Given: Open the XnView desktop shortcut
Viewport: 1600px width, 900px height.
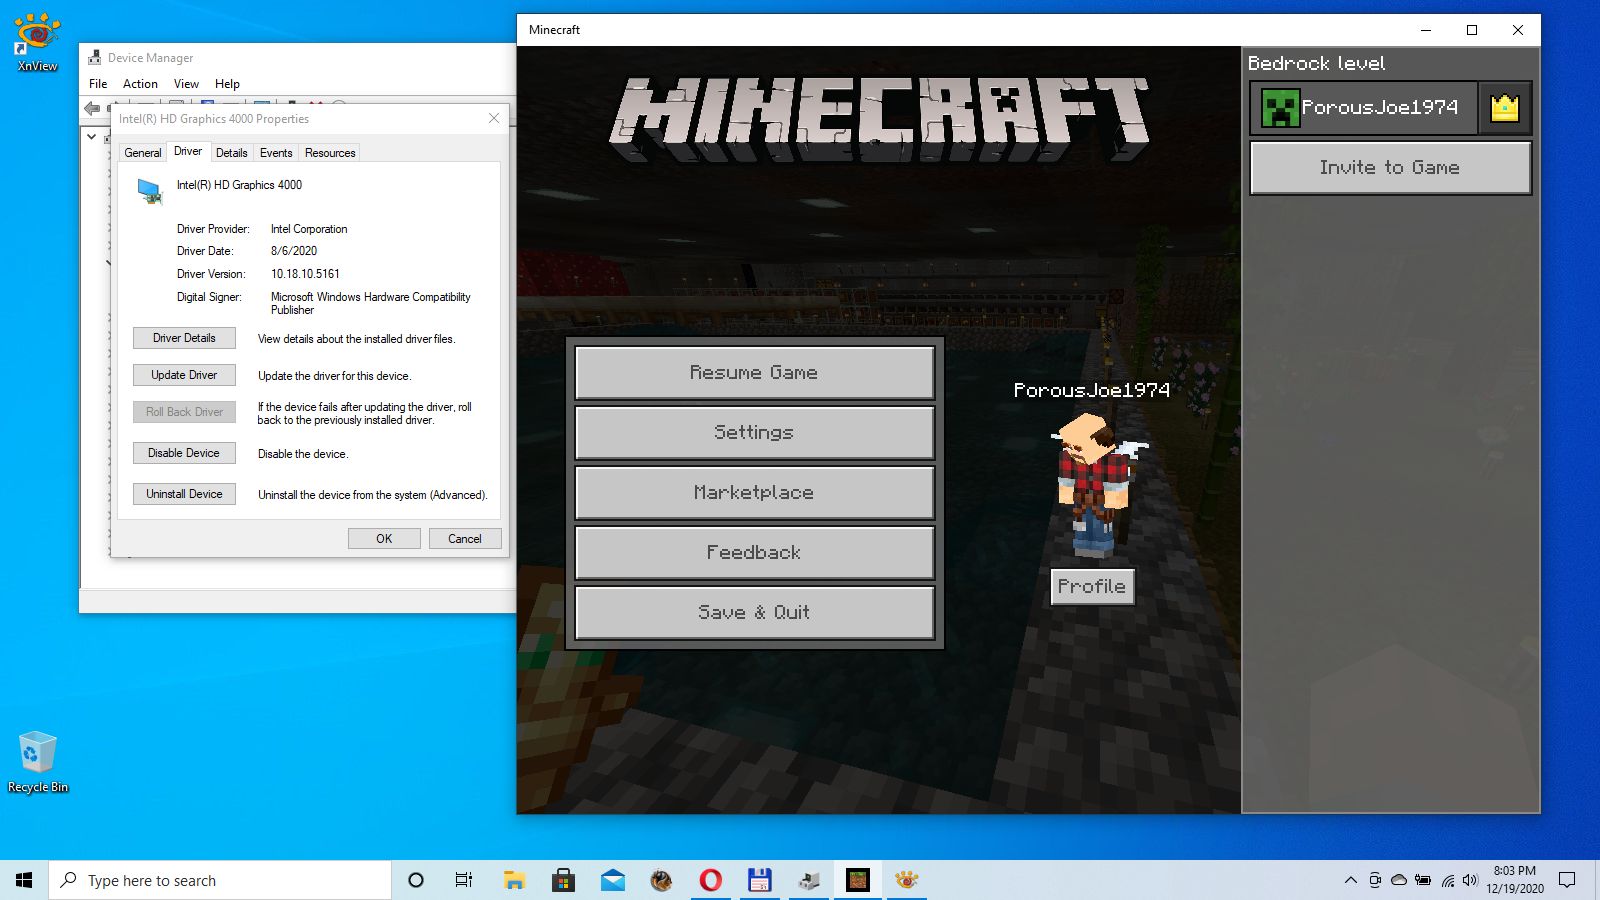Looking at the screenshot, I should pos(37,42).
